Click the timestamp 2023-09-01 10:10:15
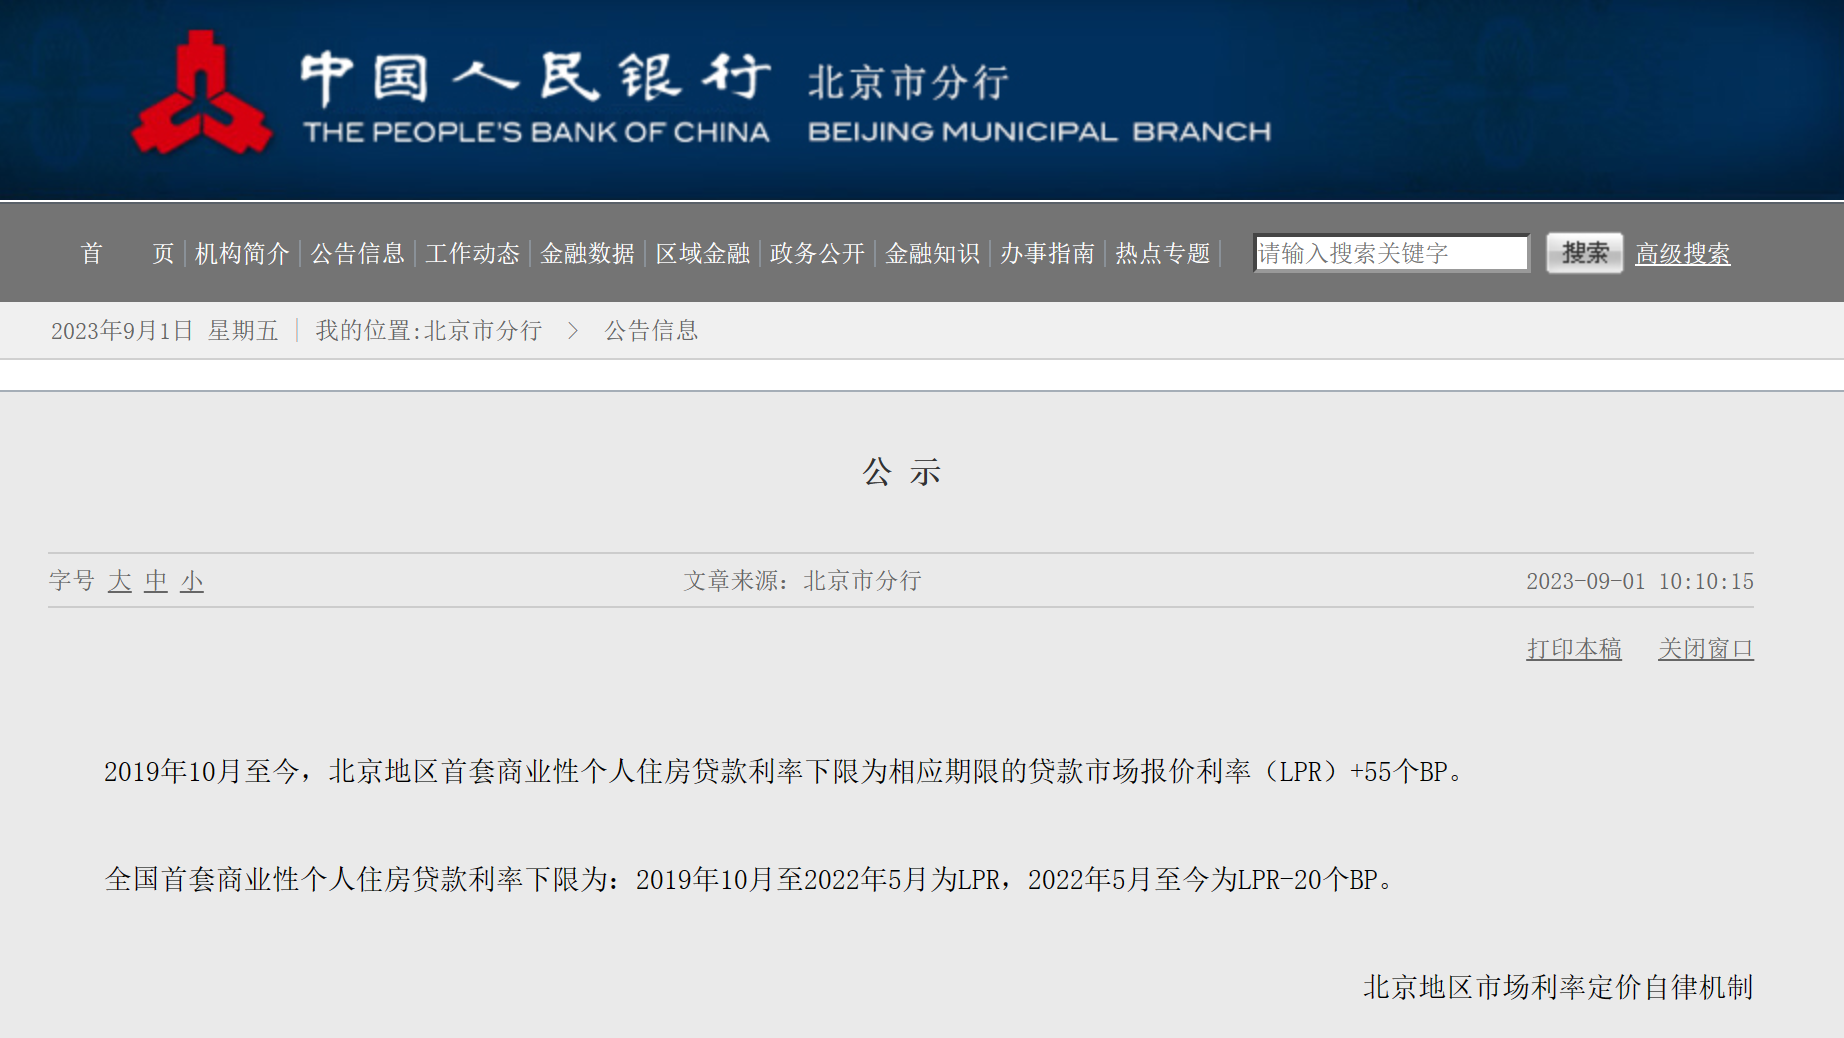The height and width of the screenshot is (1038, 1844). tap(1640, 581)
